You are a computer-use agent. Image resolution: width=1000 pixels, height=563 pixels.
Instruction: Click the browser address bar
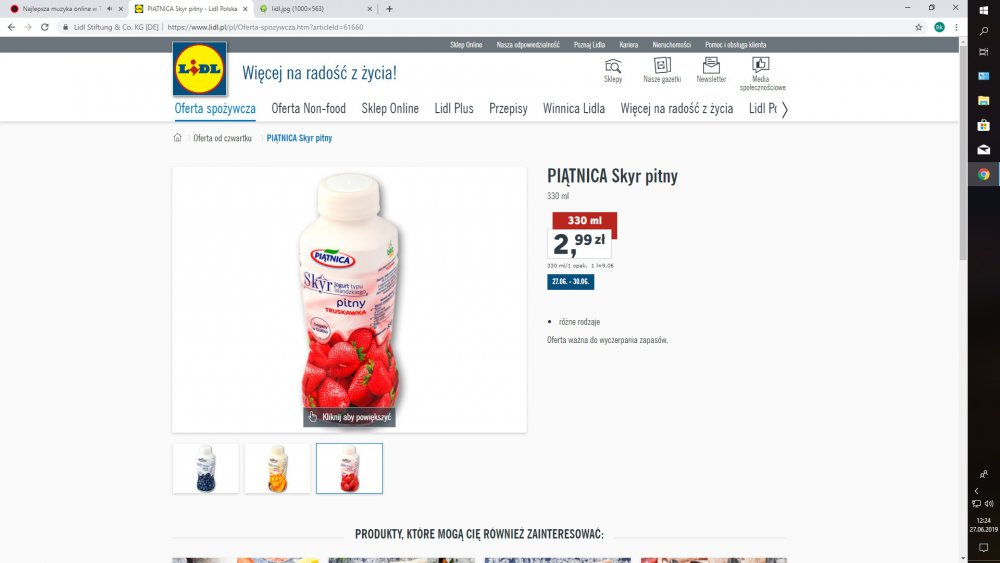click(485, 27)
